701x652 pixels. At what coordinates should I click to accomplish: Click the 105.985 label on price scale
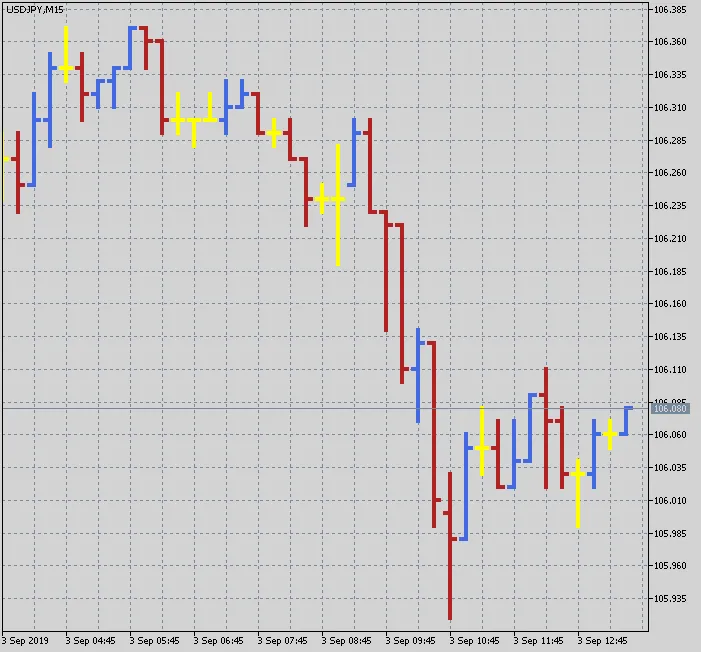tap(669, 533)
